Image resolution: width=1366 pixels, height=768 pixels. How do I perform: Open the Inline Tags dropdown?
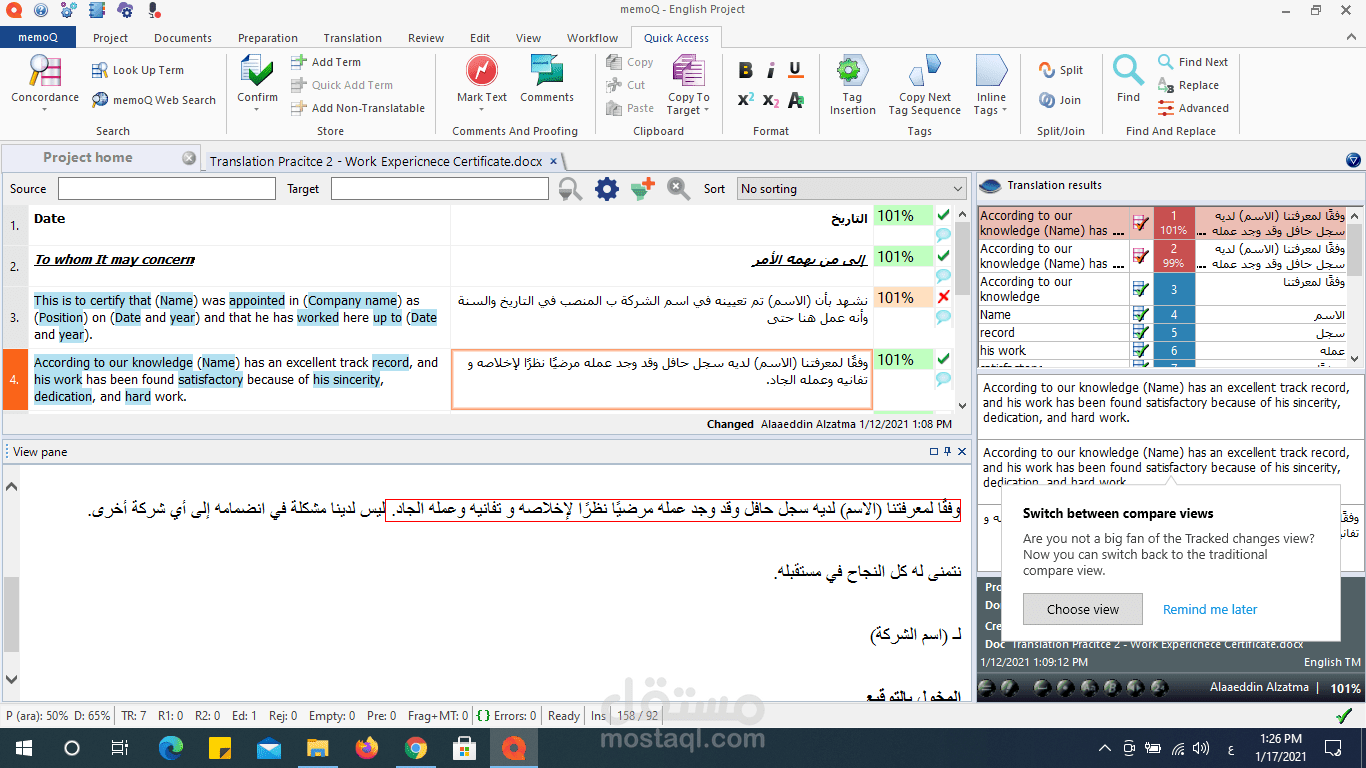coord(991,85)
